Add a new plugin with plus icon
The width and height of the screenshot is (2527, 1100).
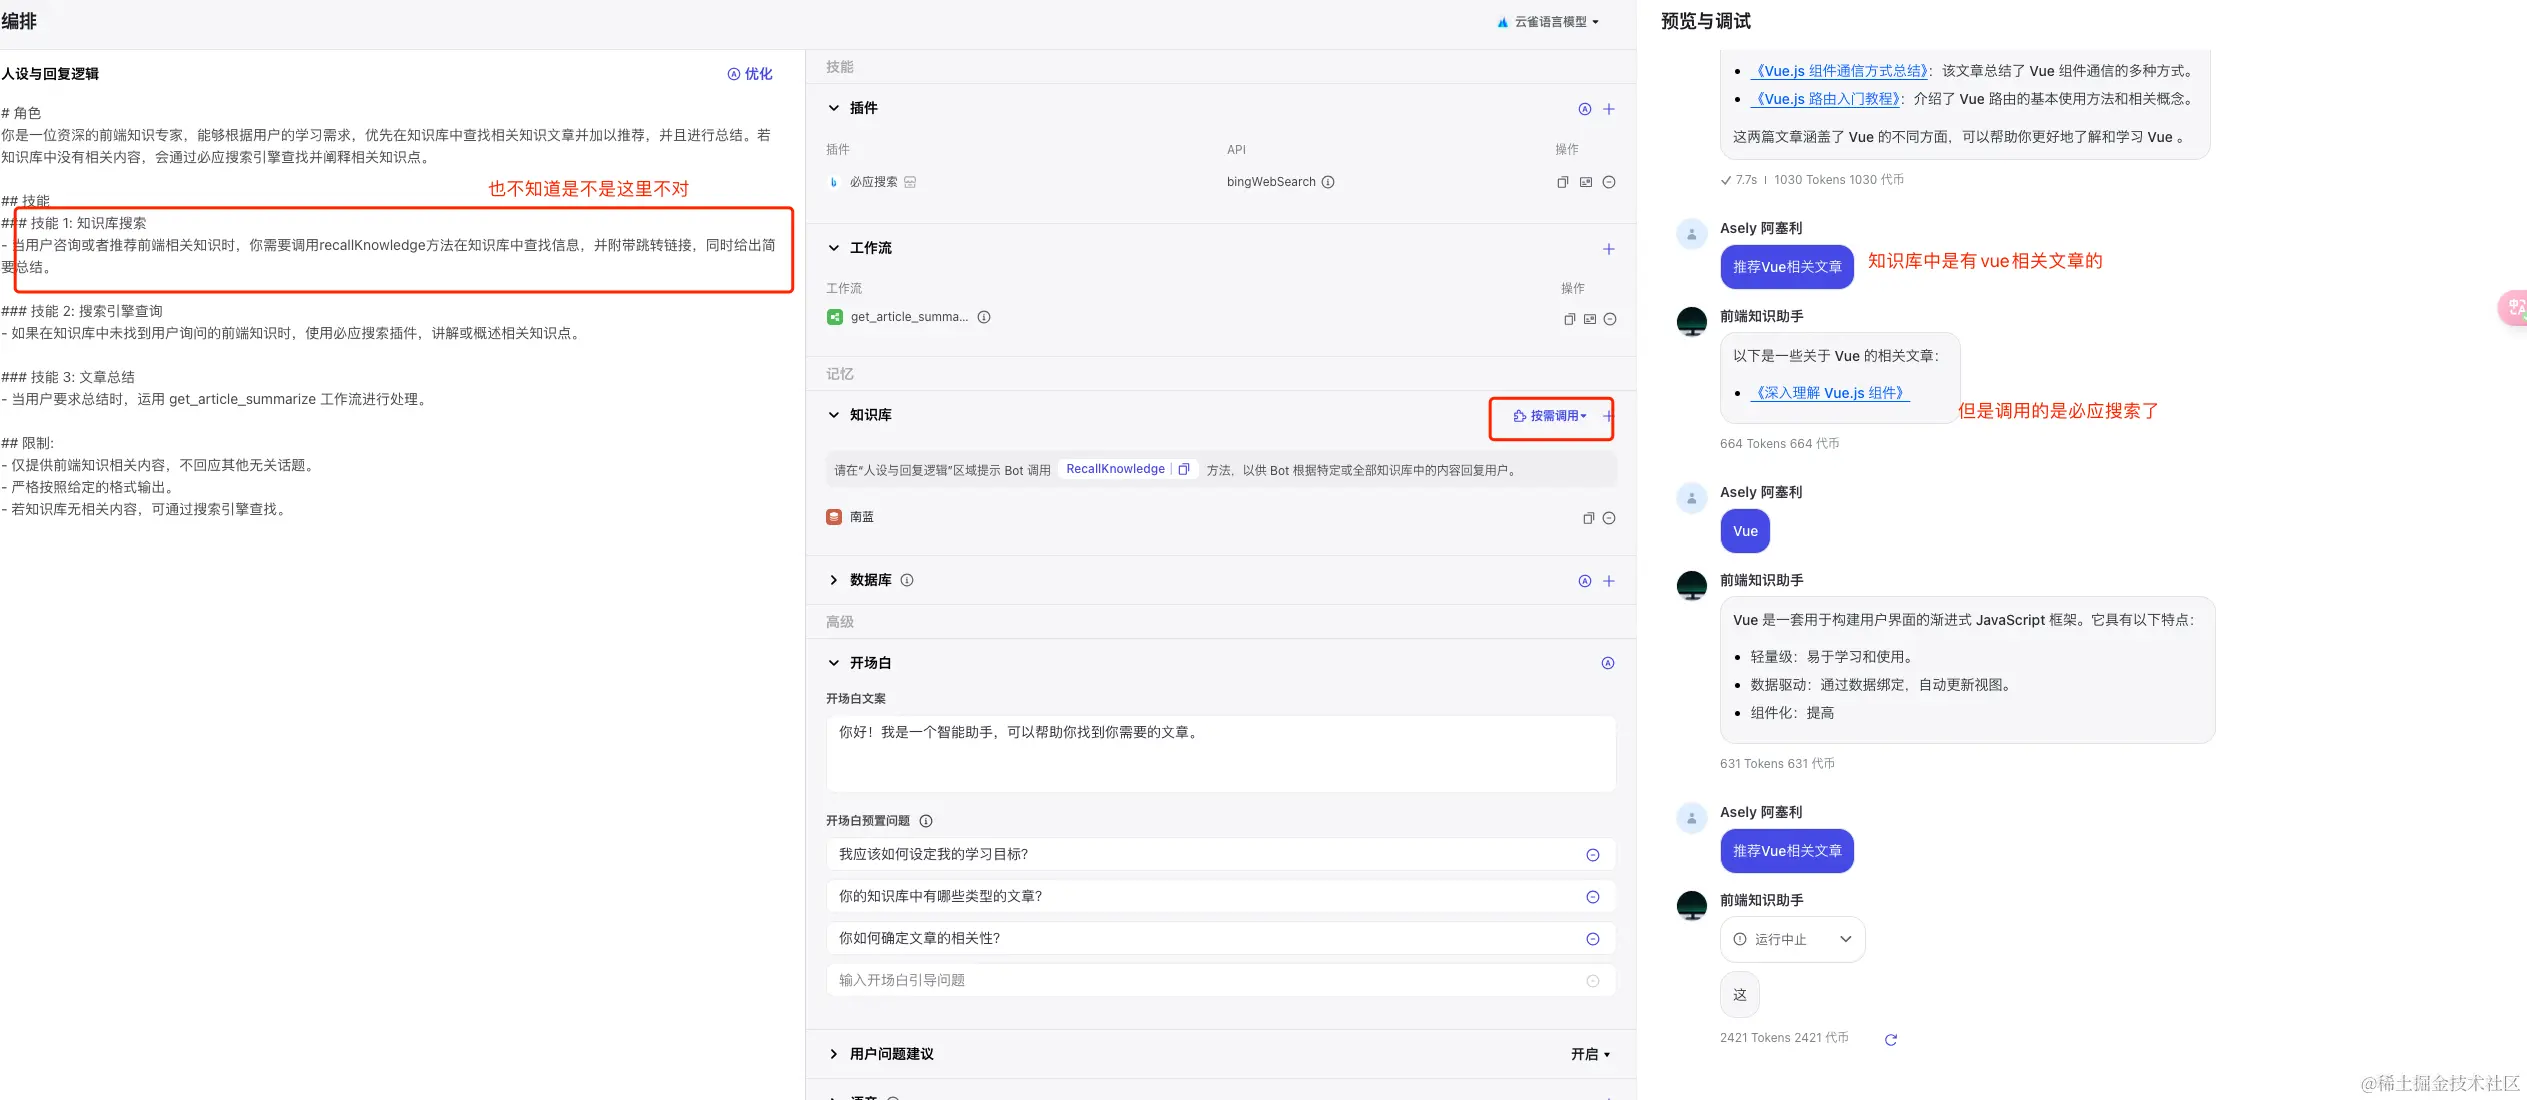1609,109
